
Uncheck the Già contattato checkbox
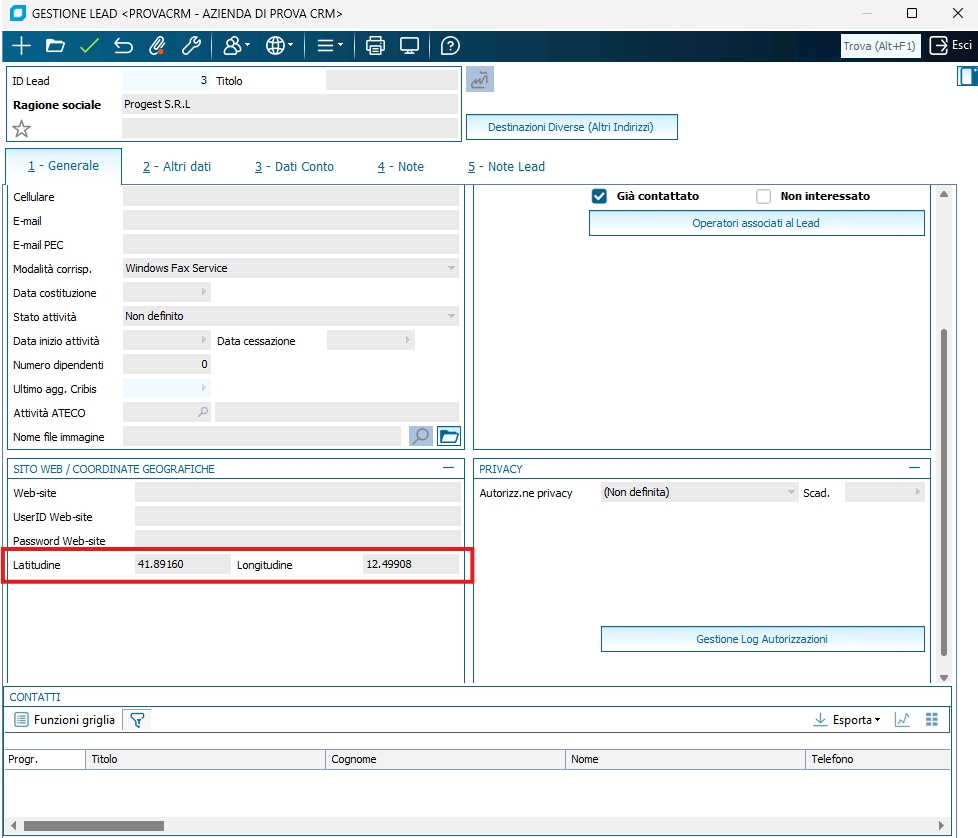click(600, 197)
